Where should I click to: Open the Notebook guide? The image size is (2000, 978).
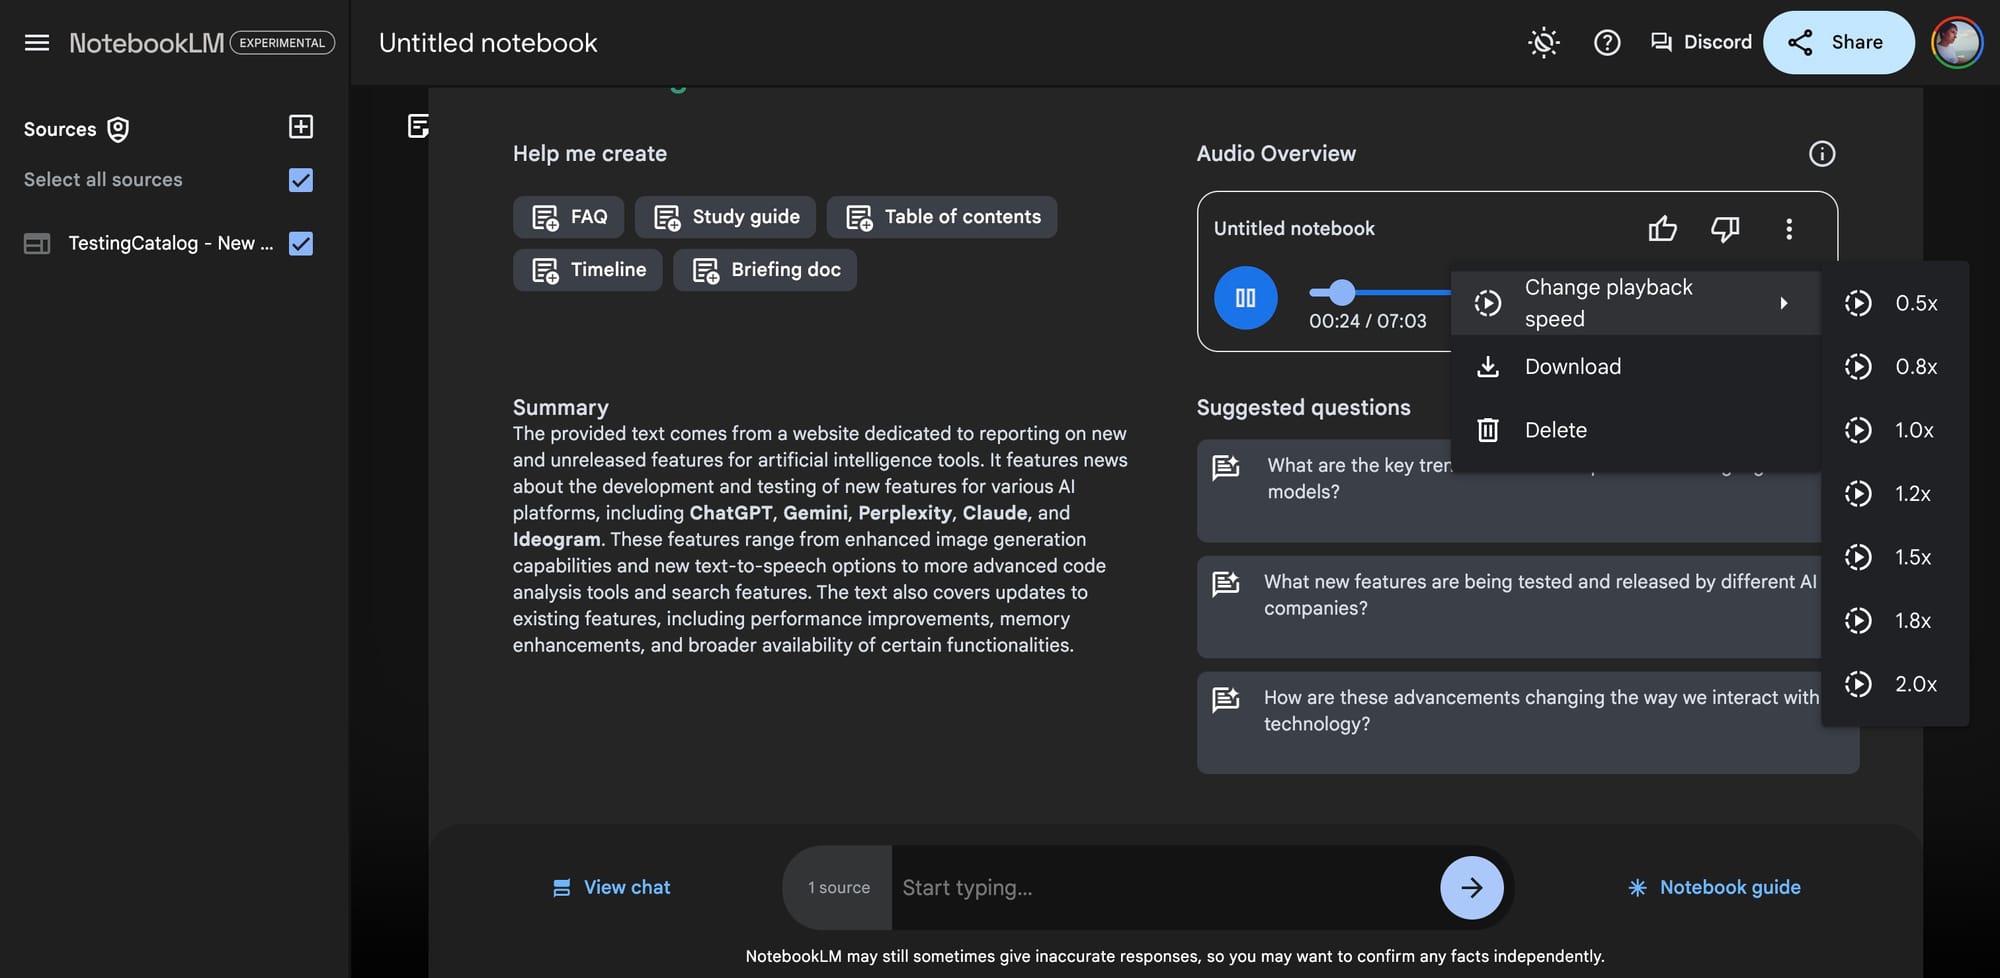pos(1714,887)
